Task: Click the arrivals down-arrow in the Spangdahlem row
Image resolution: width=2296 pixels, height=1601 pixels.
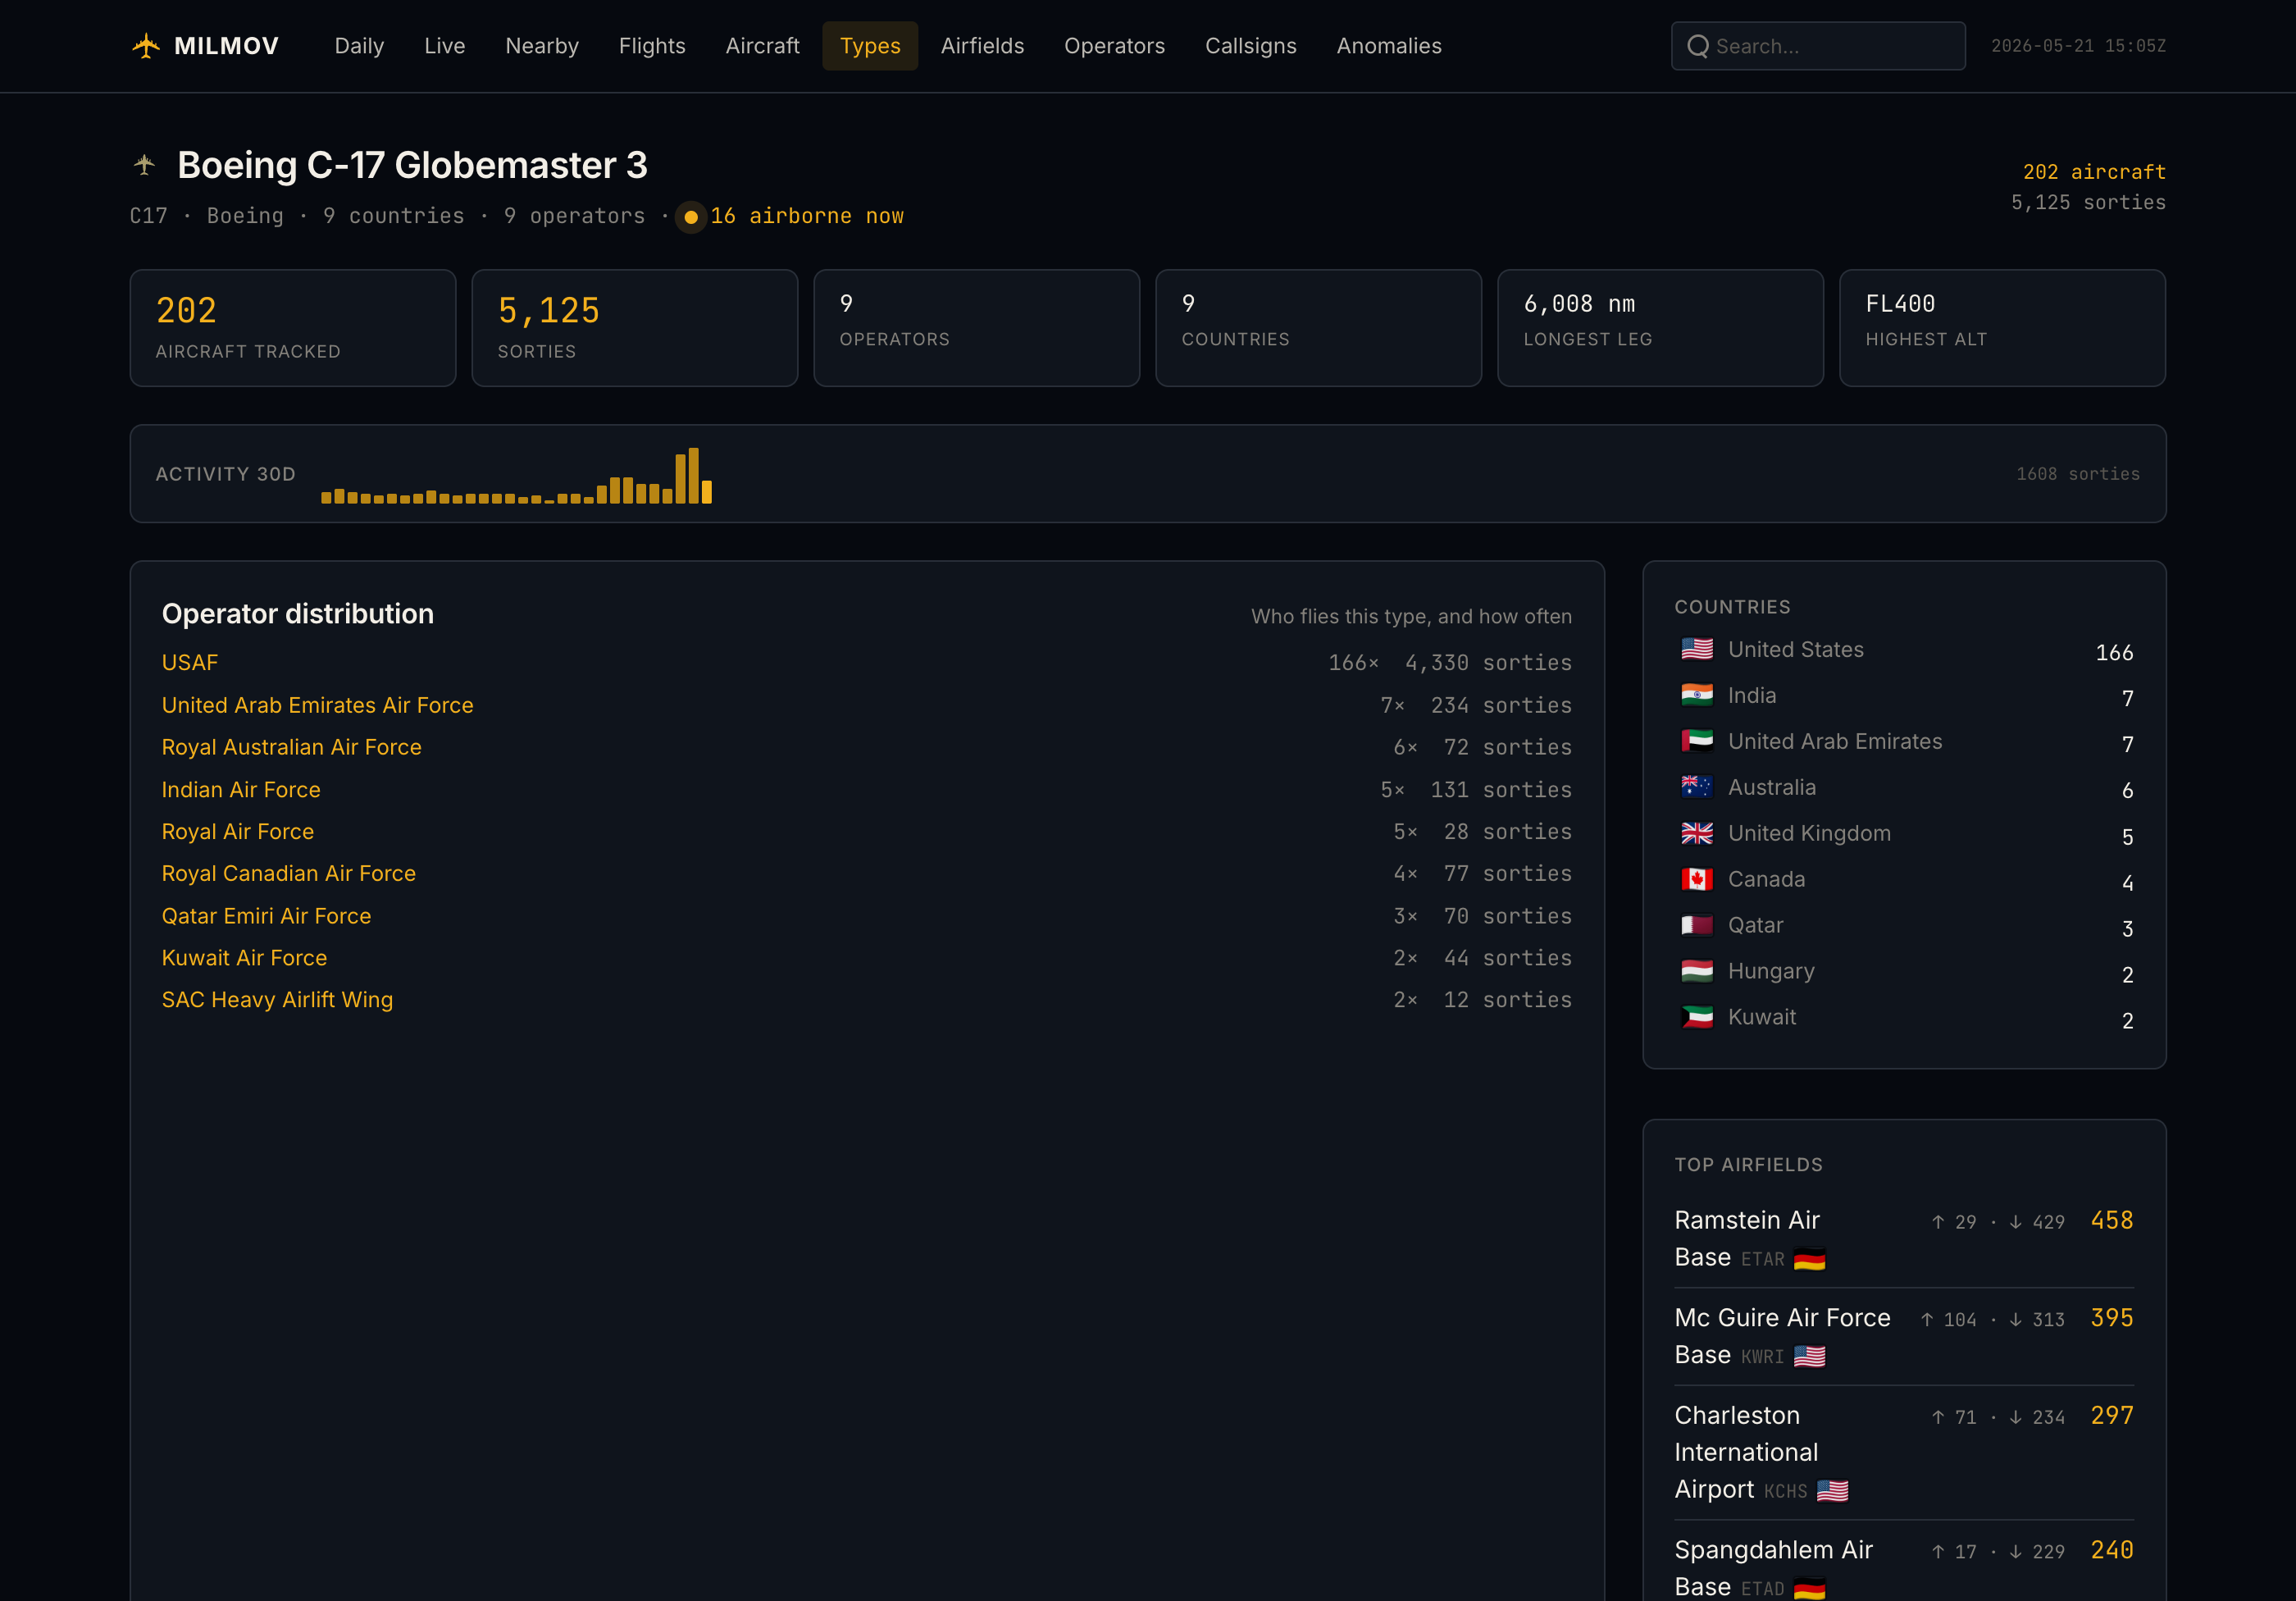Action: [x=2015, y=1552]
